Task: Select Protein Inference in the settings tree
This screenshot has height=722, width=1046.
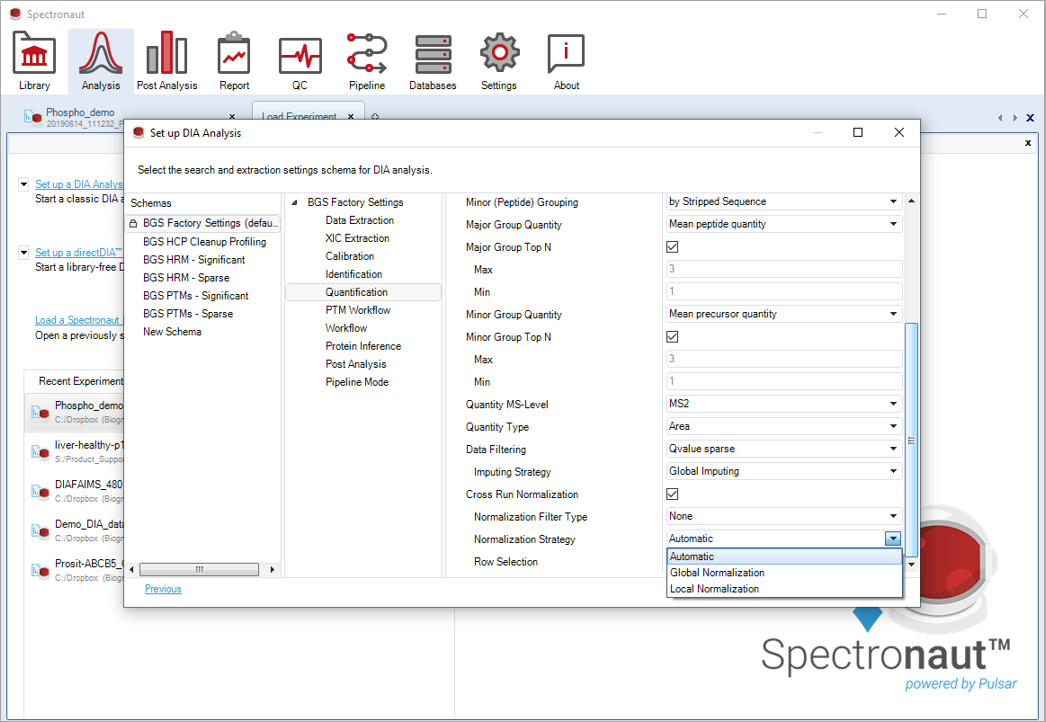Action: click(364, 346)
